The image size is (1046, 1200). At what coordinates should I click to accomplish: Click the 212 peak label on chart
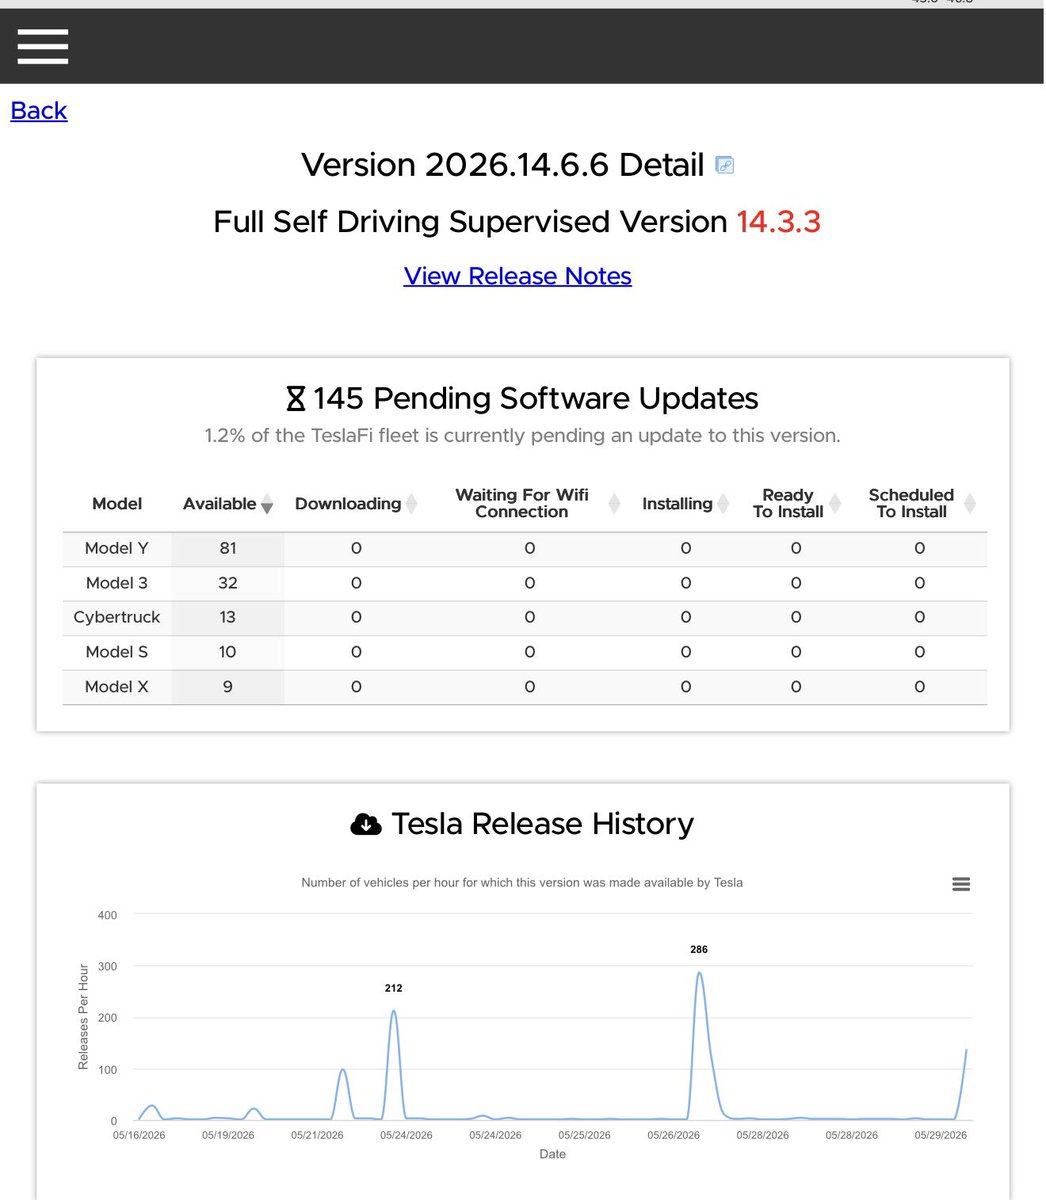(x=393, y=988)
